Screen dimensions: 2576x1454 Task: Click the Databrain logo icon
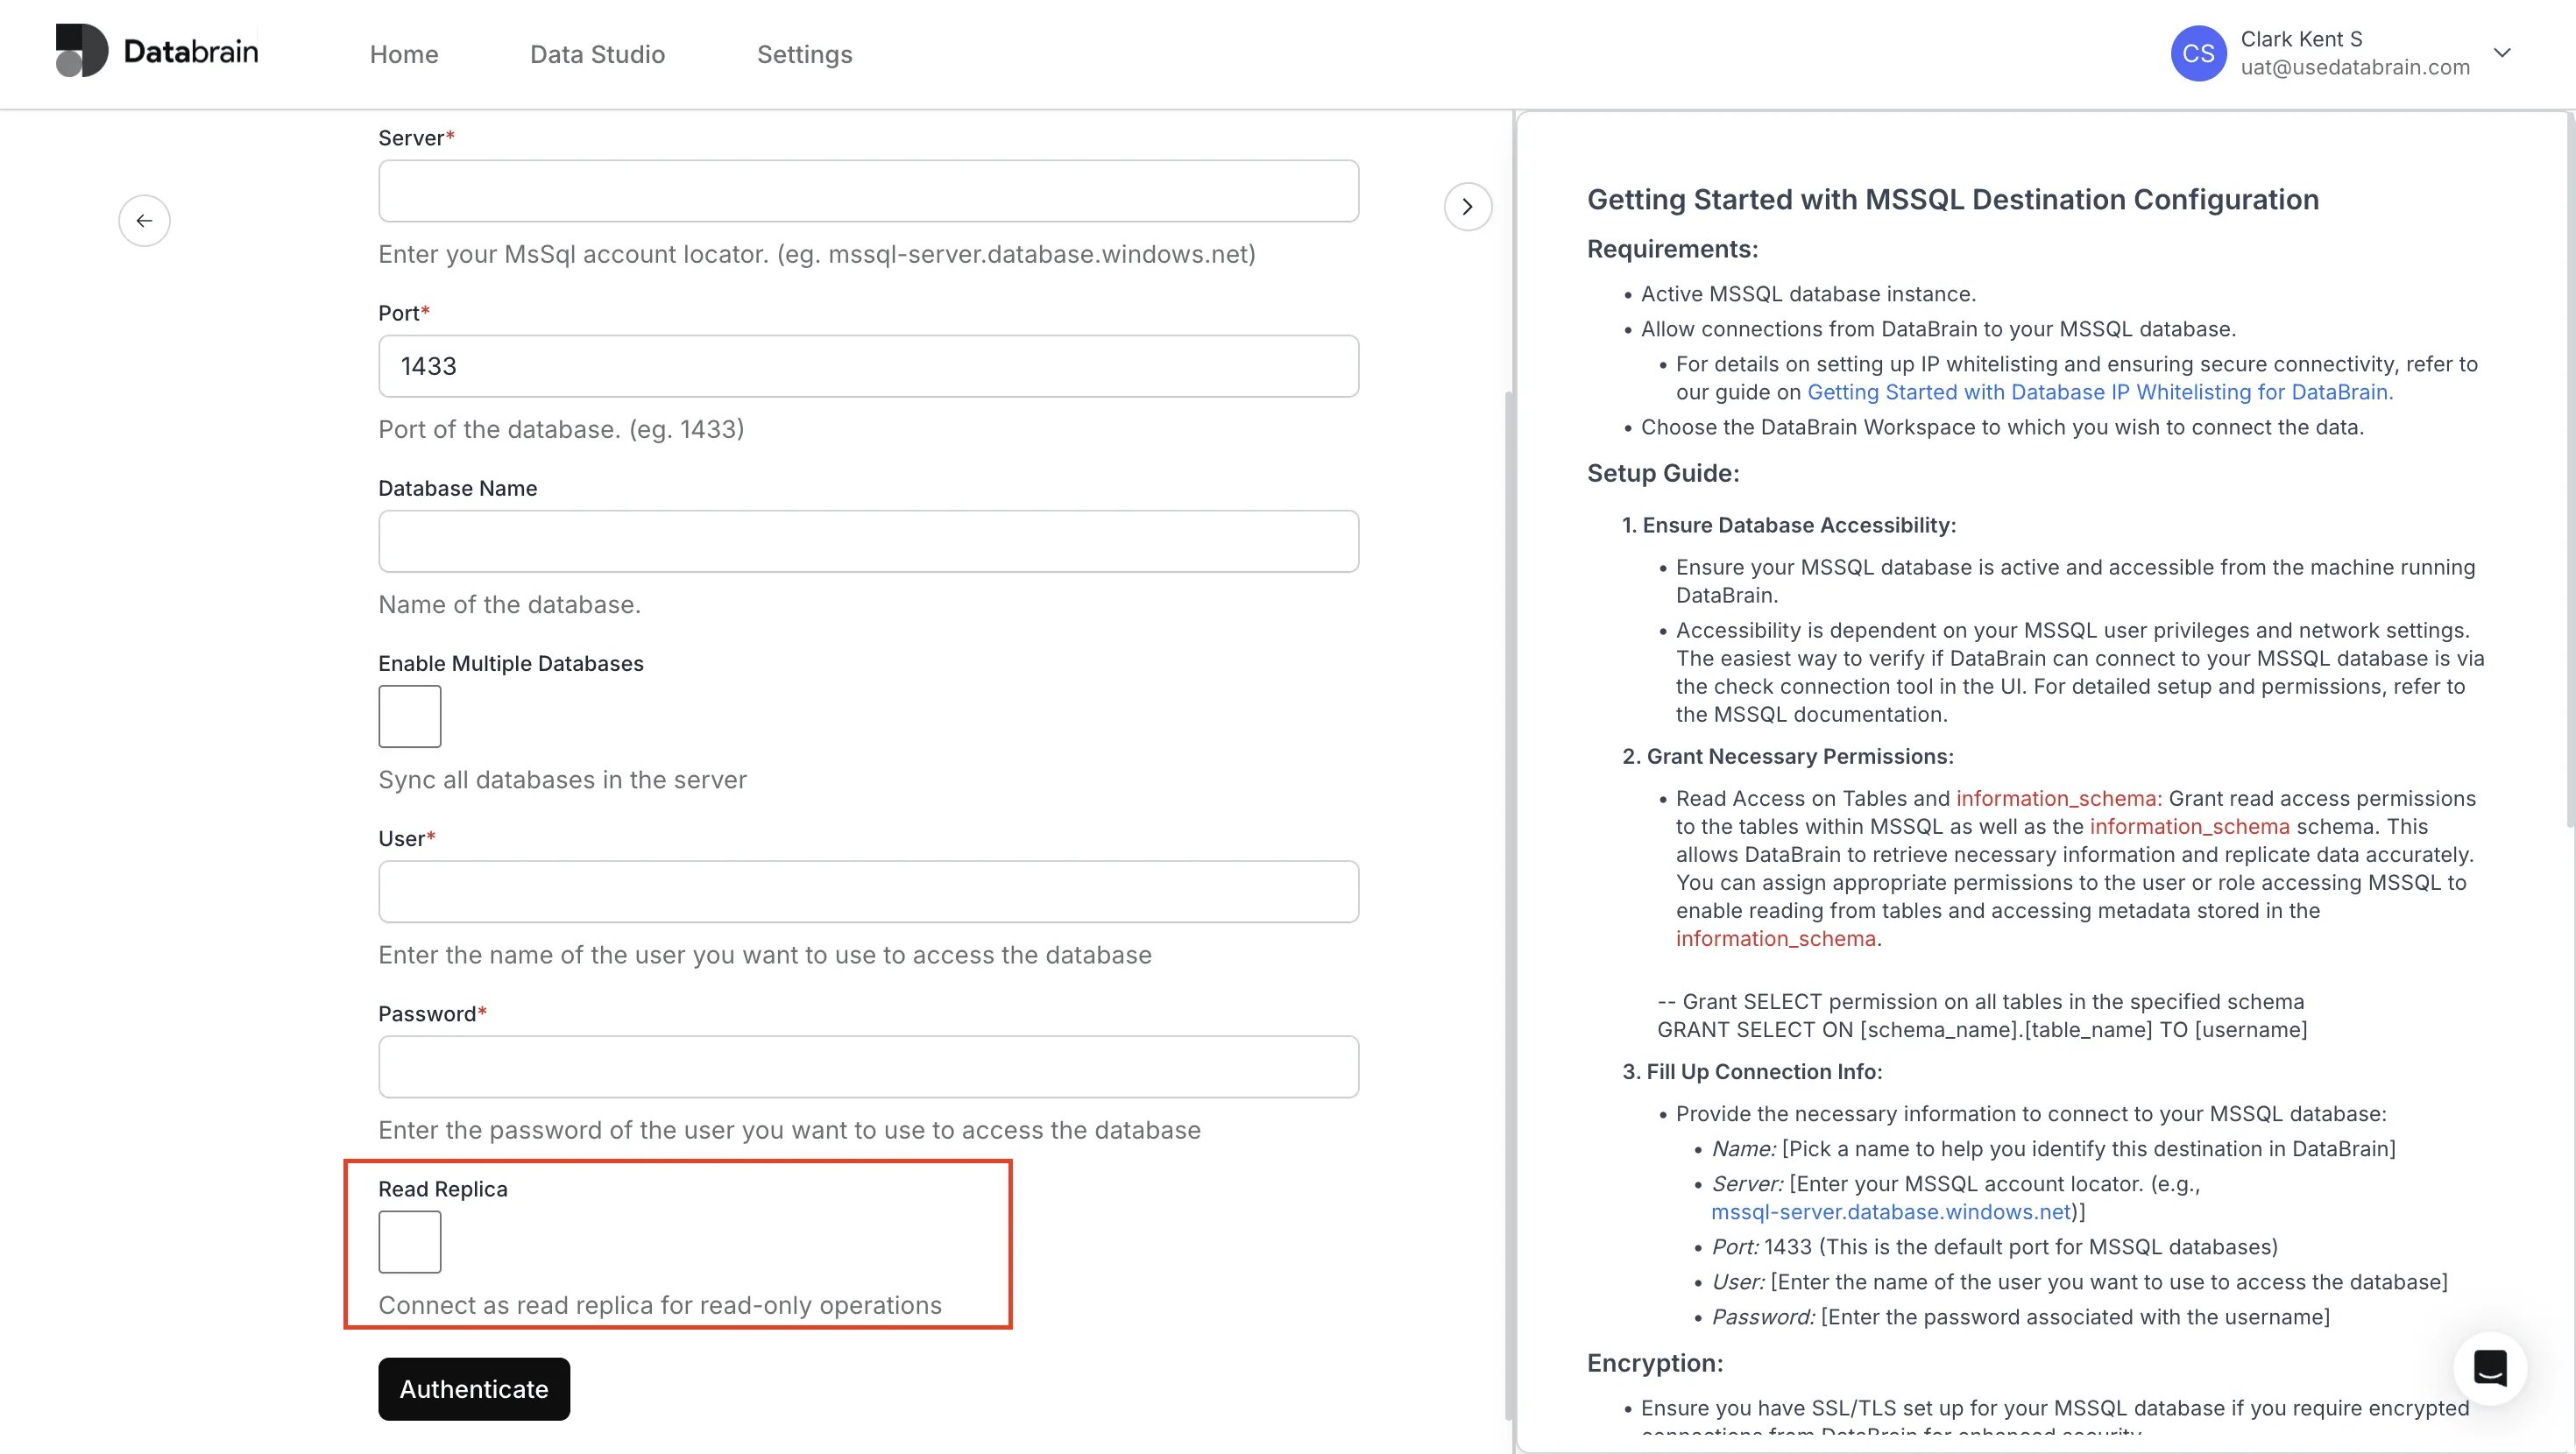pyautogui.click(x=81, y=51)
